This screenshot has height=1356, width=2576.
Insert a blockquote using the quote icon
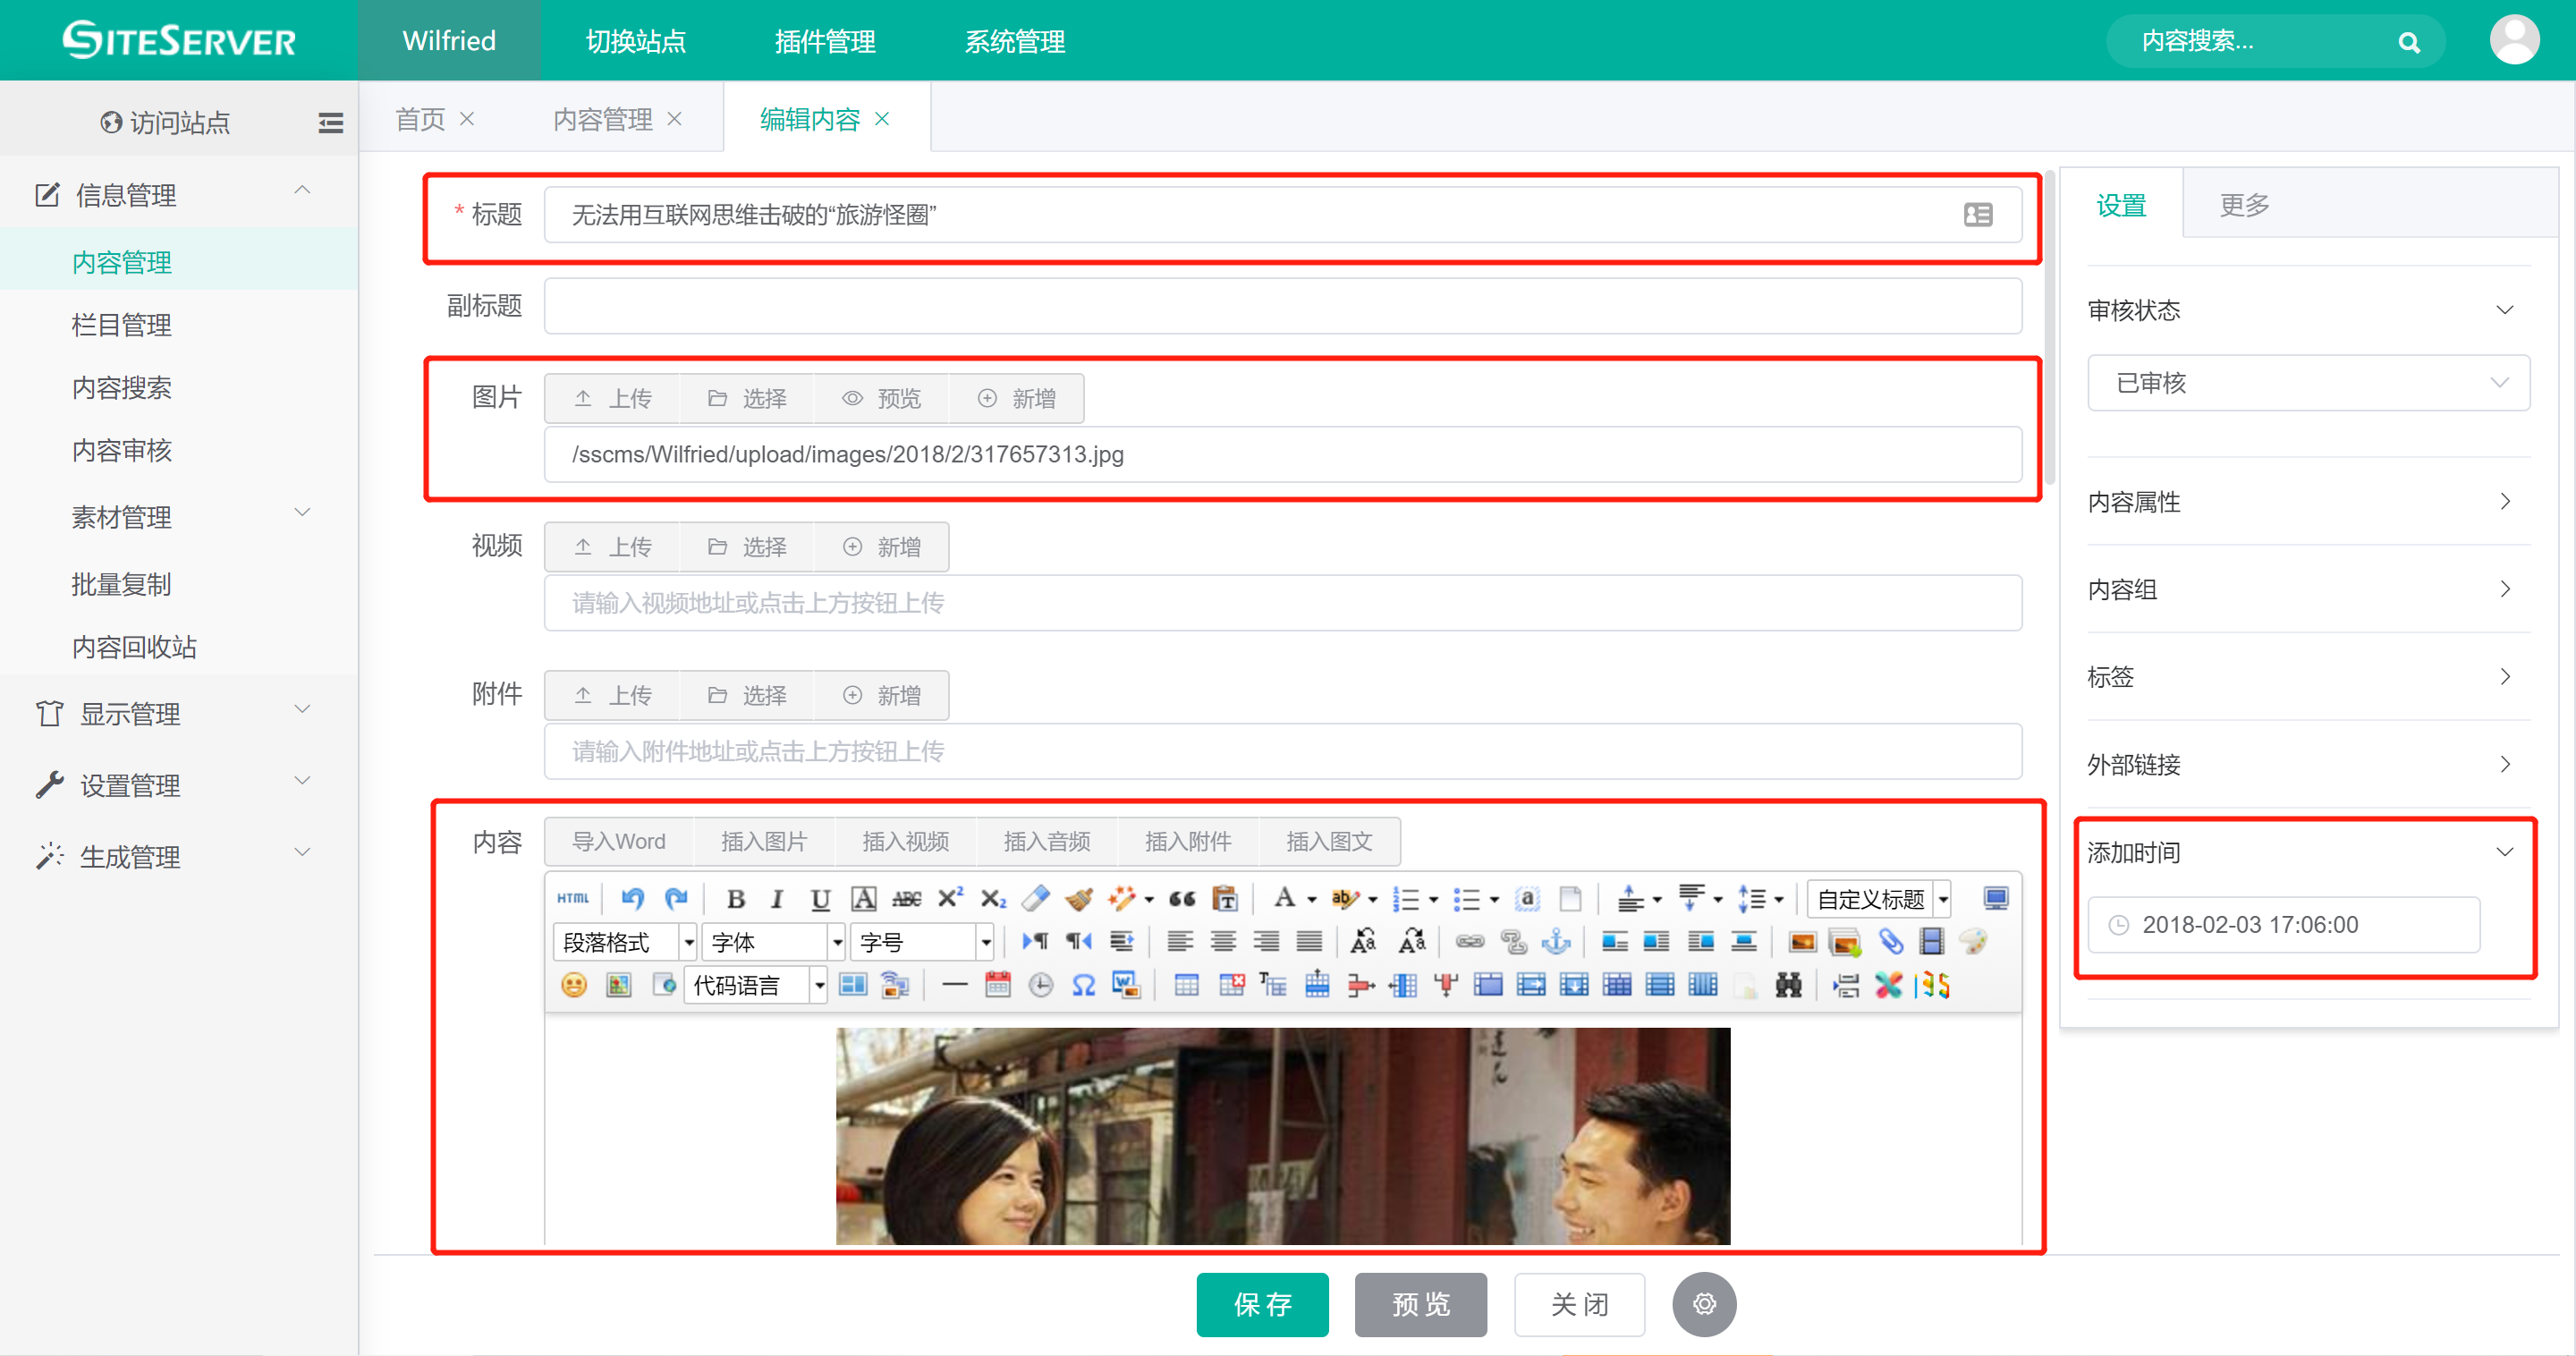pyautogui.click(x=1182, y=898)
